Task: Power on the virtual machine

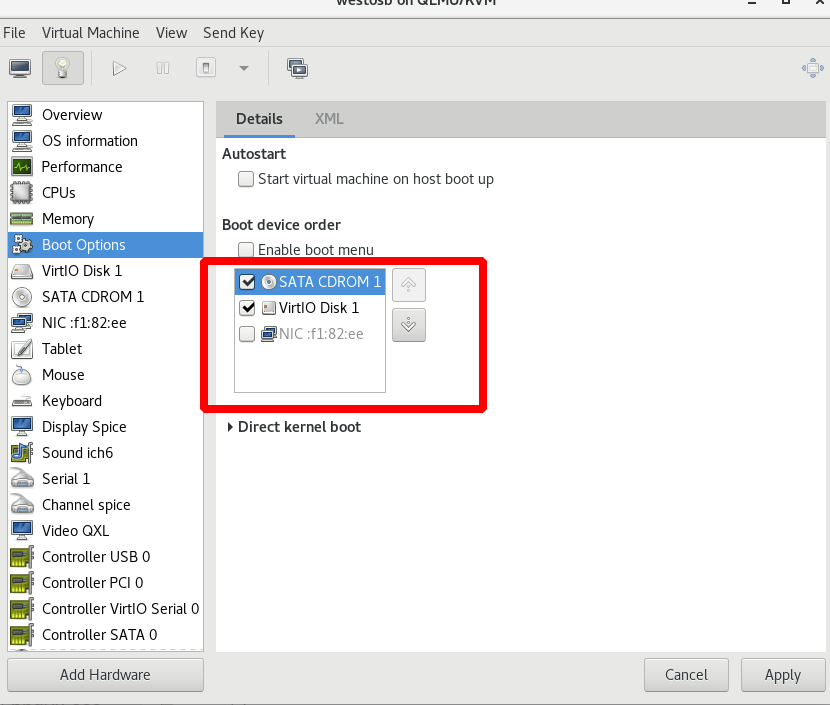Action: coord(120,68)
